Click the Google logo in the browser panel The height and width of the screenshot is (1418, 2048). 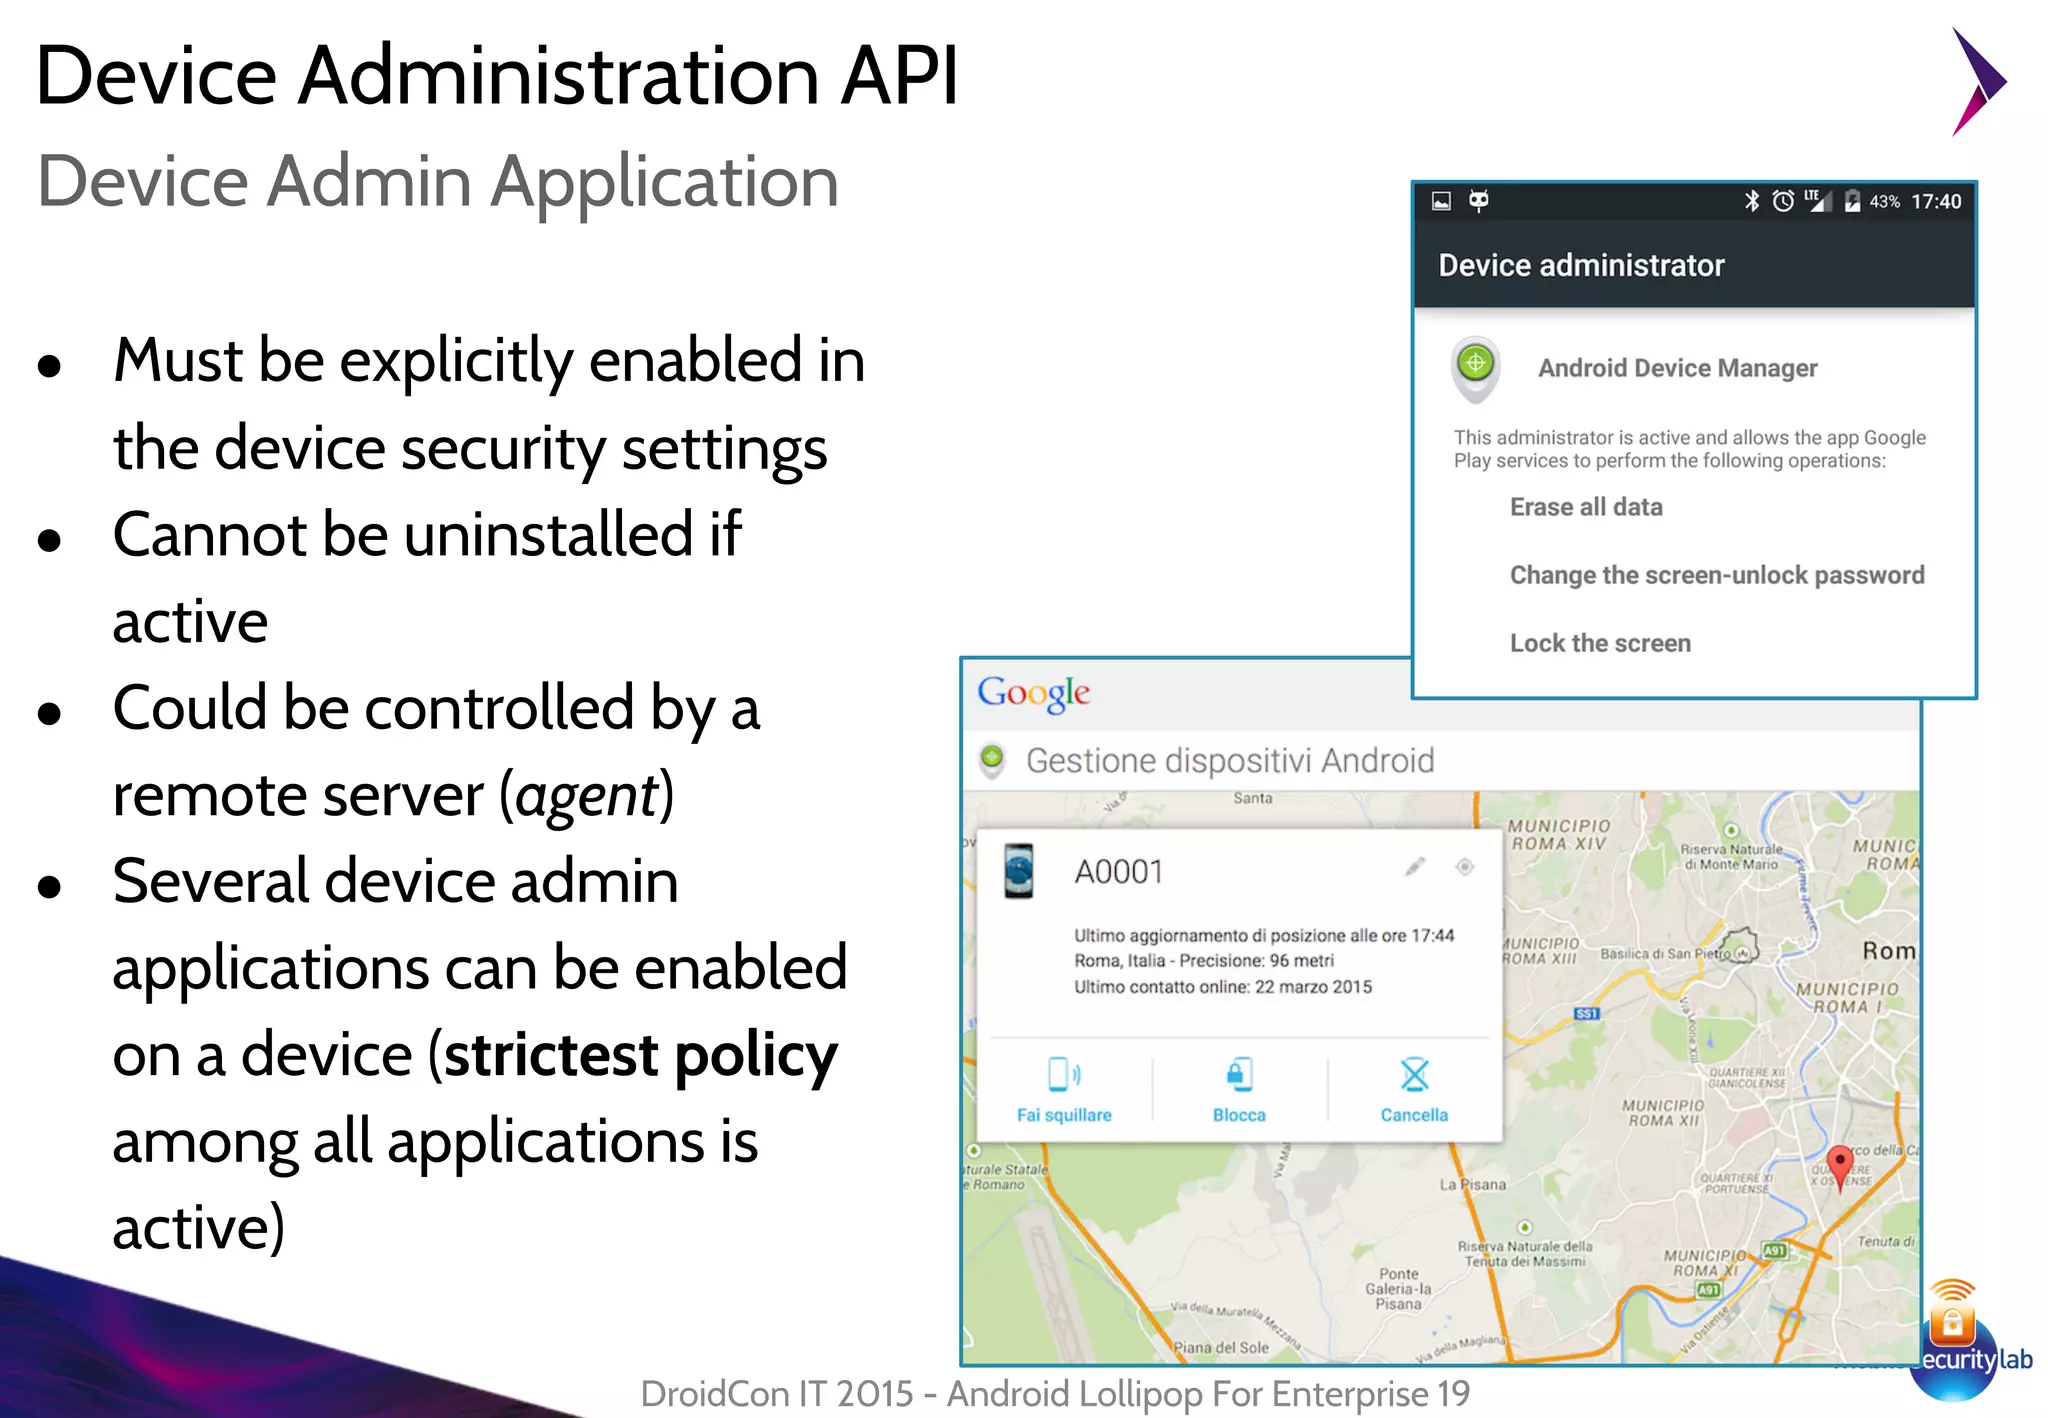point(1034,693)
